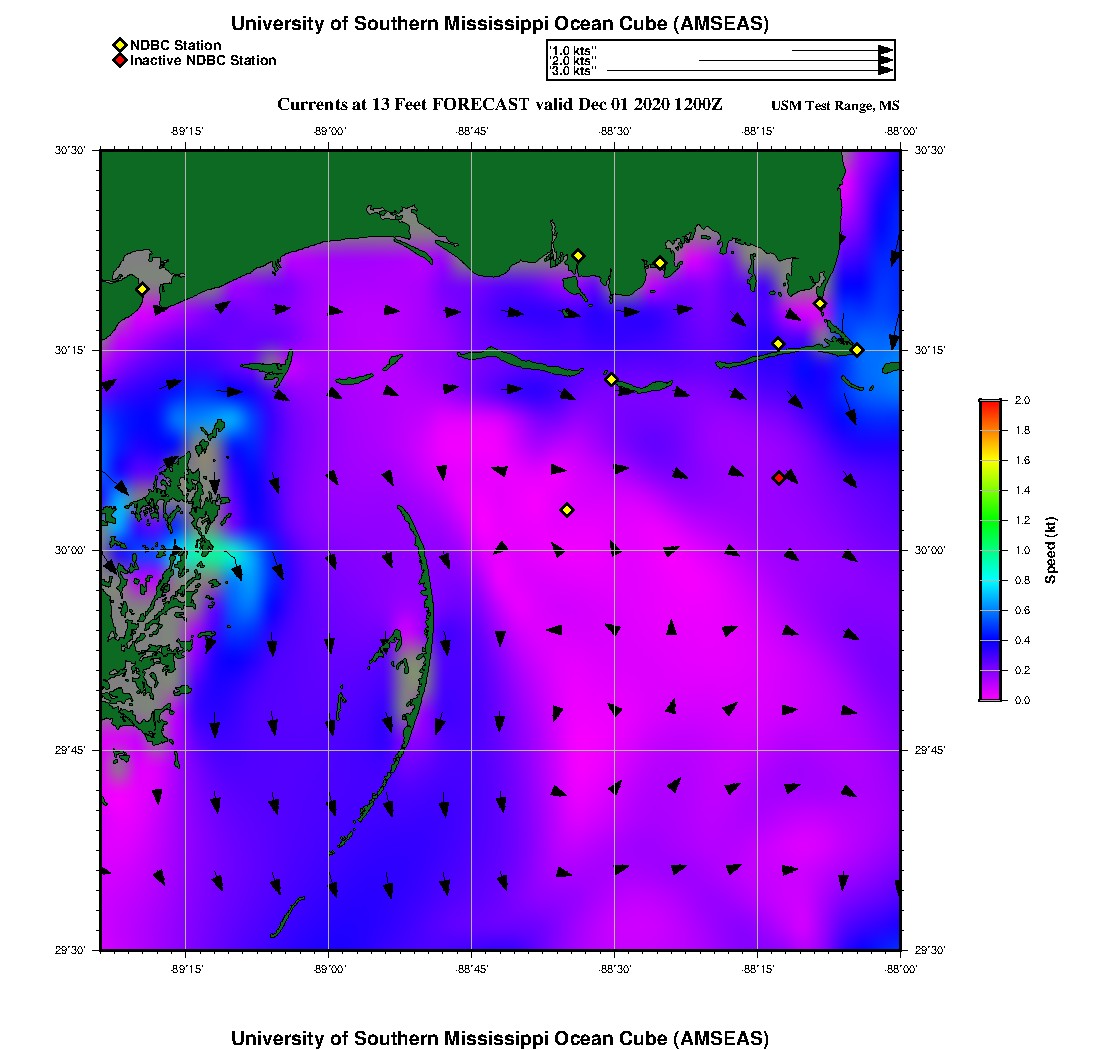Click the "Speed (kt)" color bar label
Screen dimensions: 1100x1050
[1050, 550]
